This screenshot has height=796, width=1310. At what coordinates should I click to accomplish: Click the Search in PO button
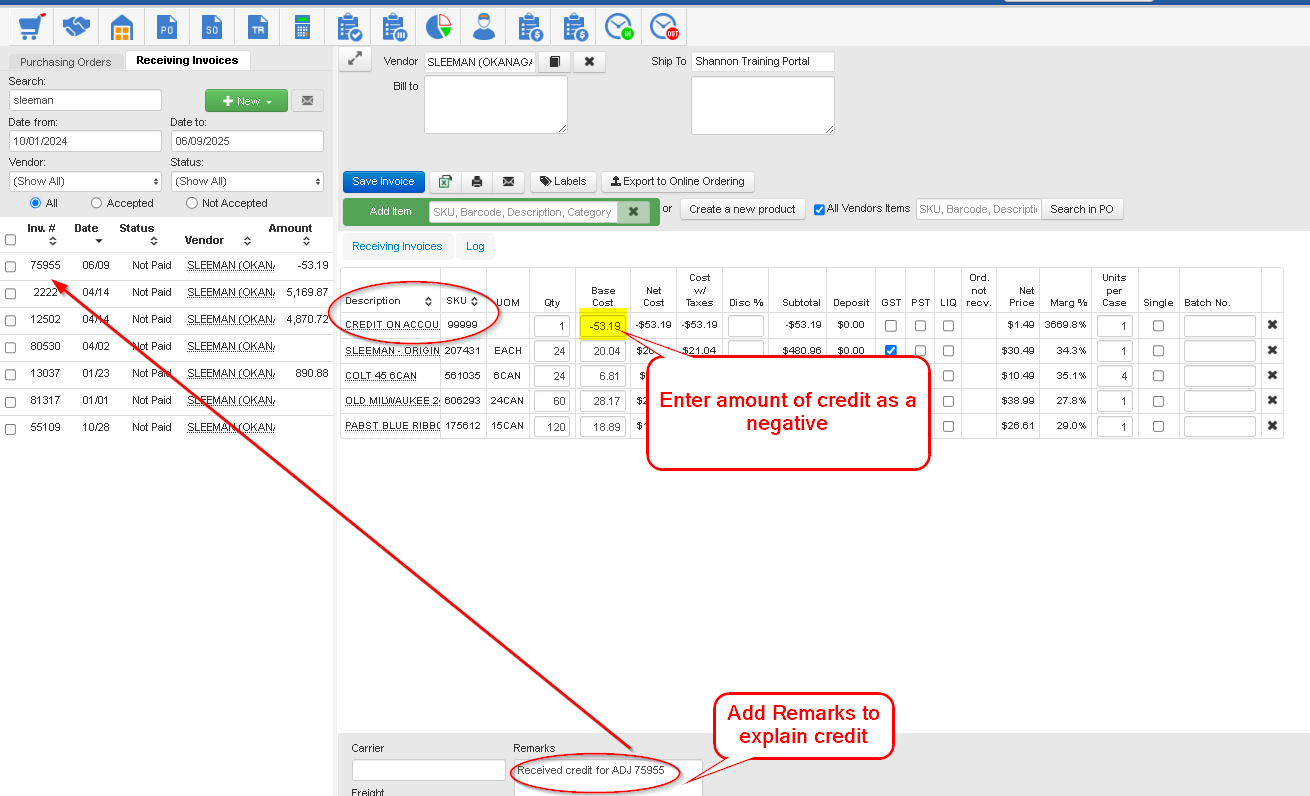click(x=1081, y=209)
